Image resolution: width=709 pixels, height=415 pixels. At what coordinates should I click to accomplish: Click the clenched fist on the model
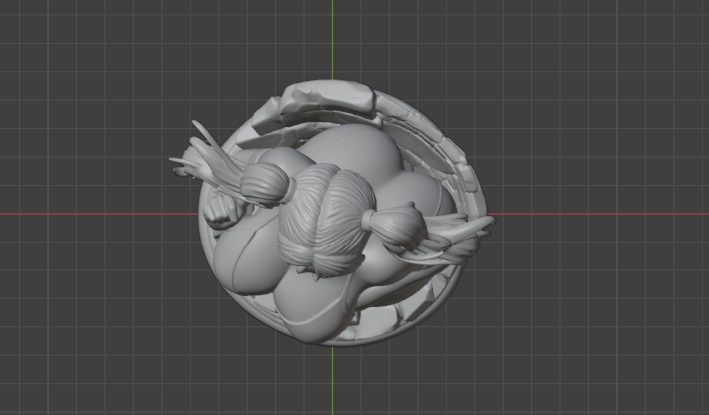[x=220, y=213]
